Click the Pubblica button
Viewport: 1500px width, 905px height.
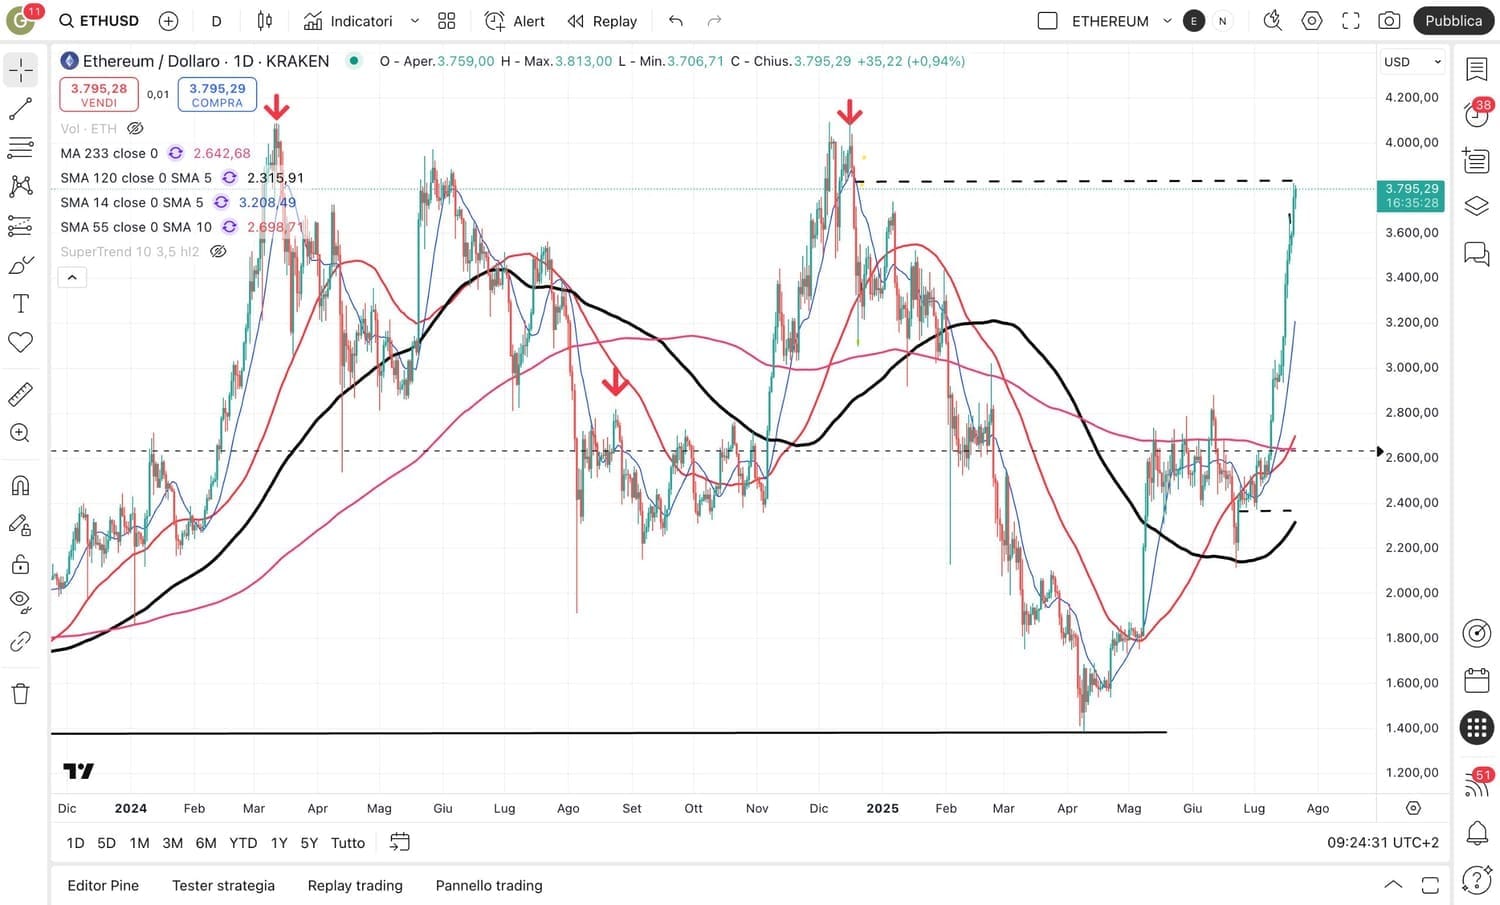pos(1453,21)
